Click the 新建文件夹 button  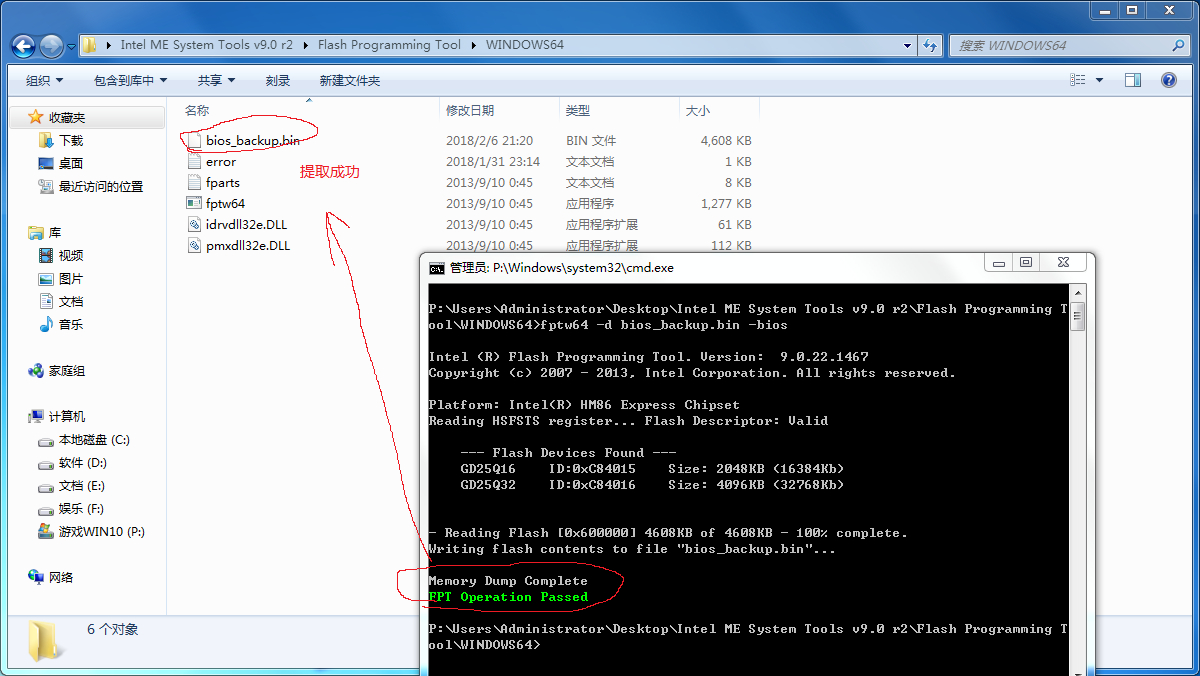click(x=350, y=80)
